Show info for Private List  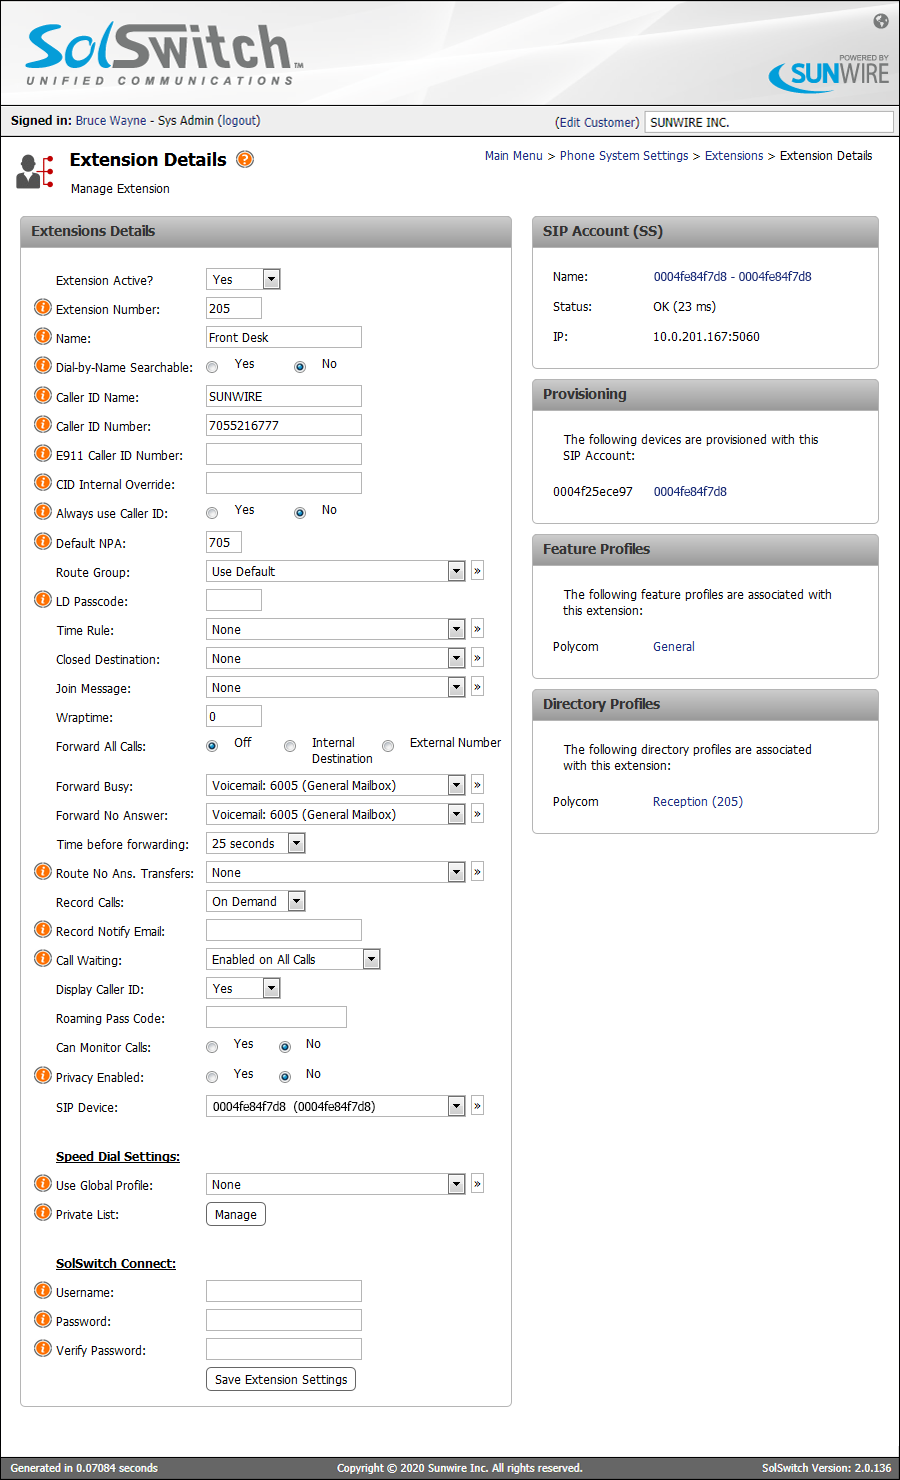[x=43, y=1213]
